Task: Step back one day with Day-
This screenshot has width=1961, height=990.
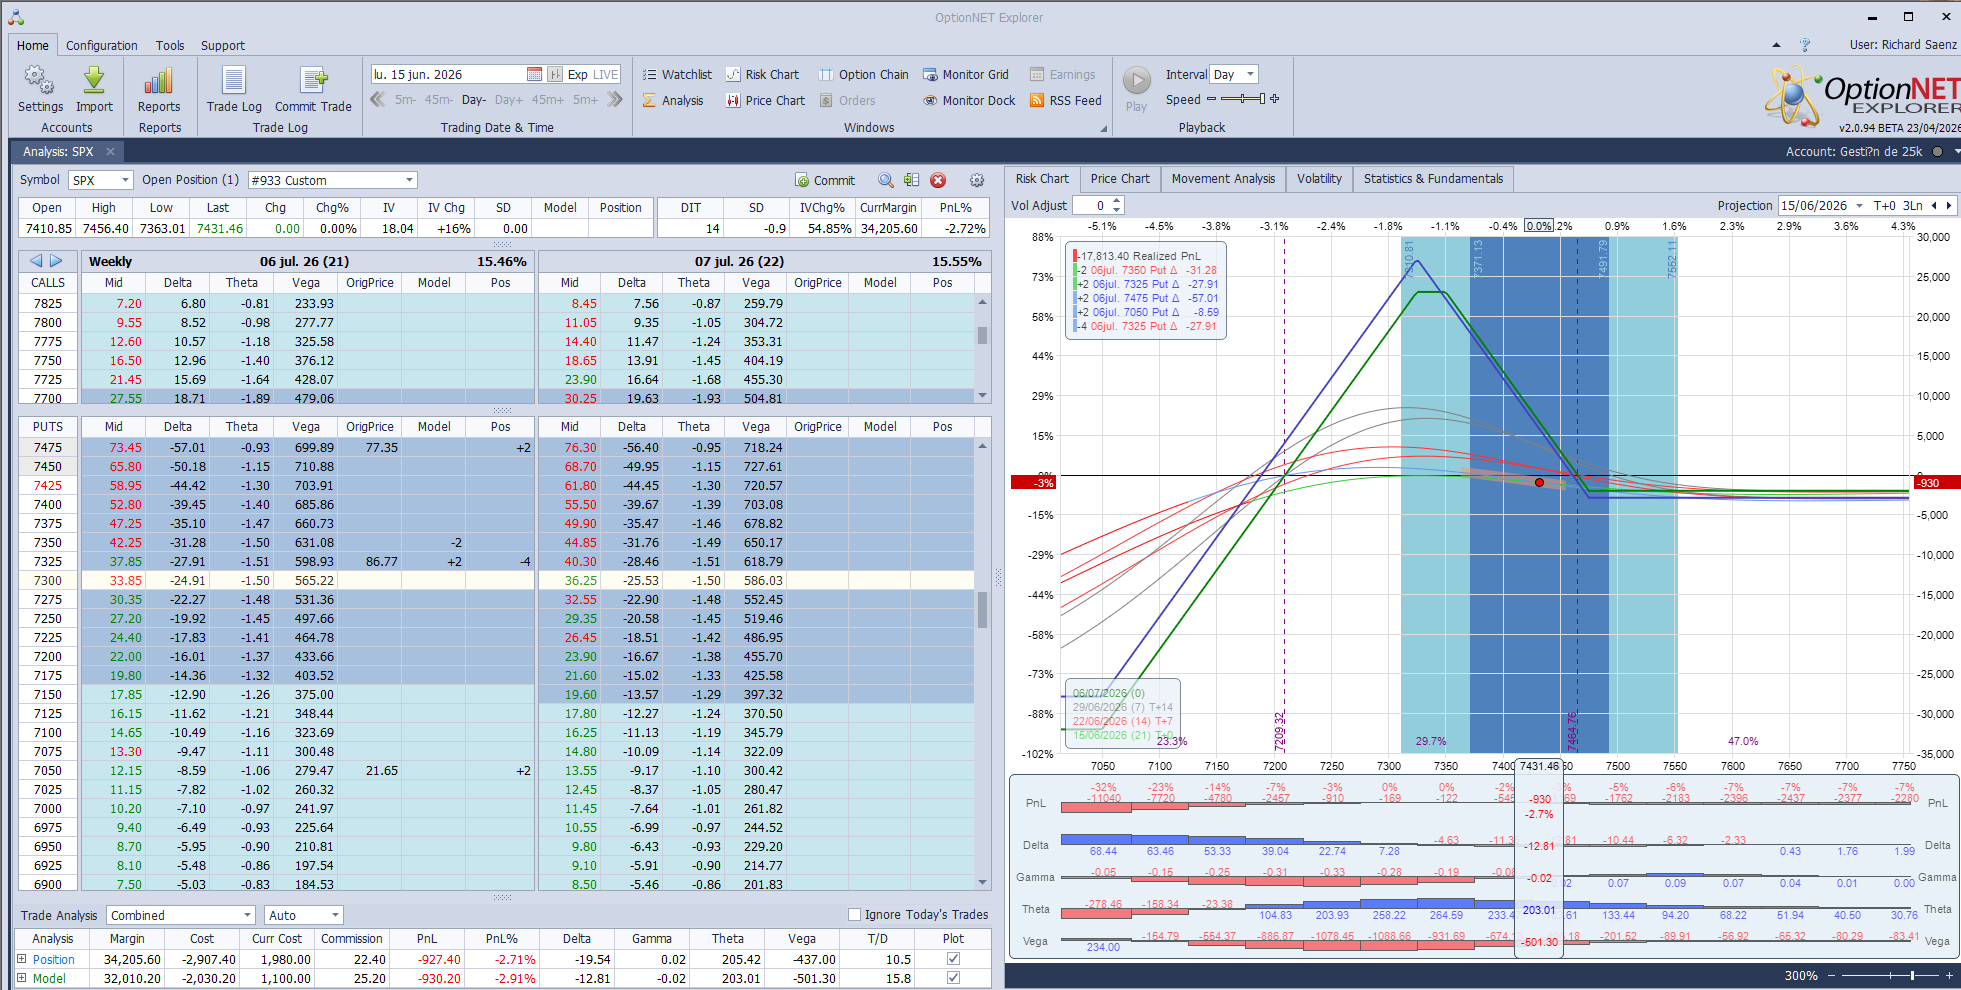Action: pos(474,99)
